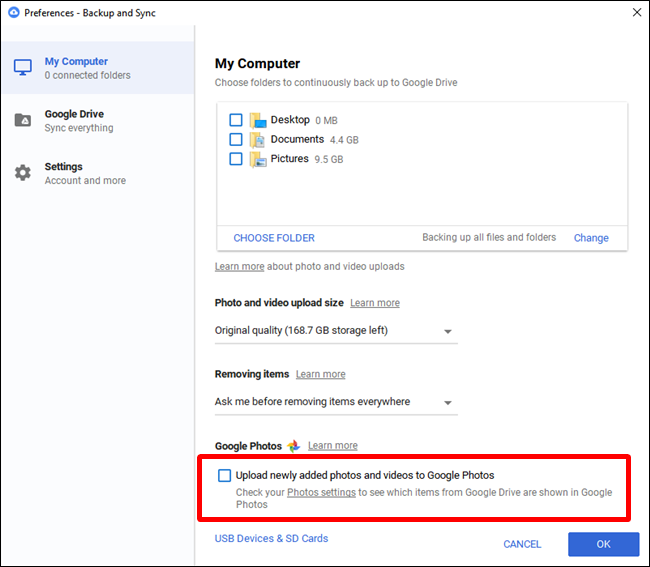Click the Google Drive folder icon
Screen dimensions: 650x567
pos(22,121)
